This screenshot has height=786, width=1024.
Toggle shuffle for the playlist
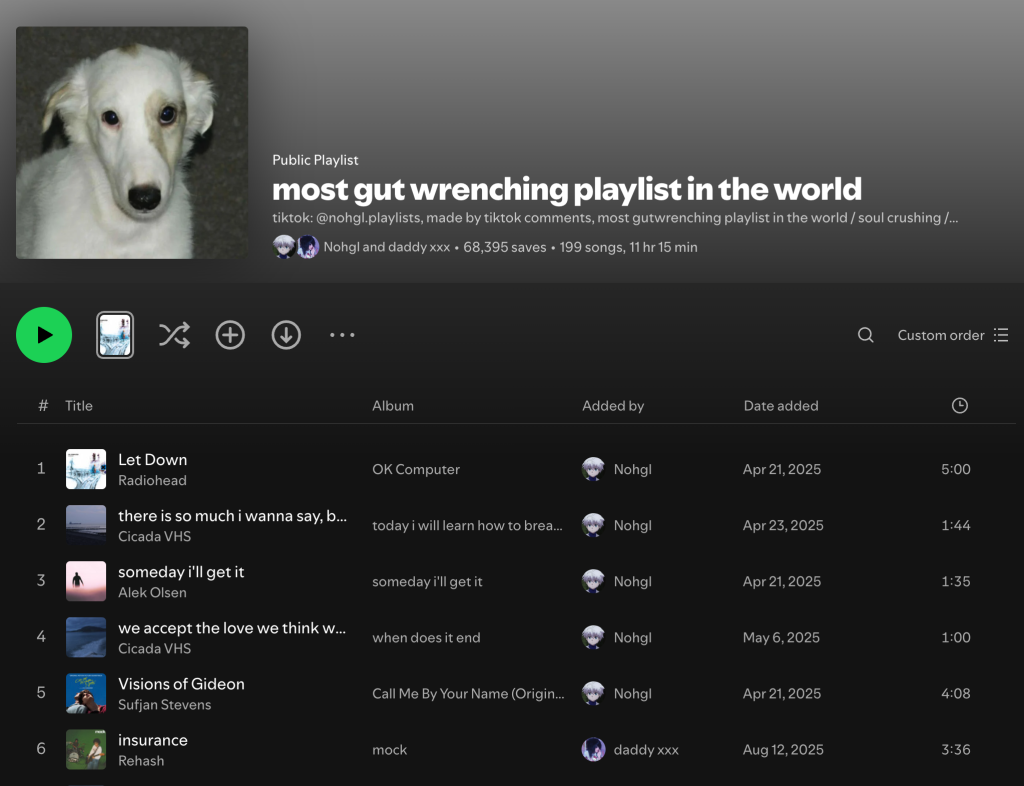174,335
